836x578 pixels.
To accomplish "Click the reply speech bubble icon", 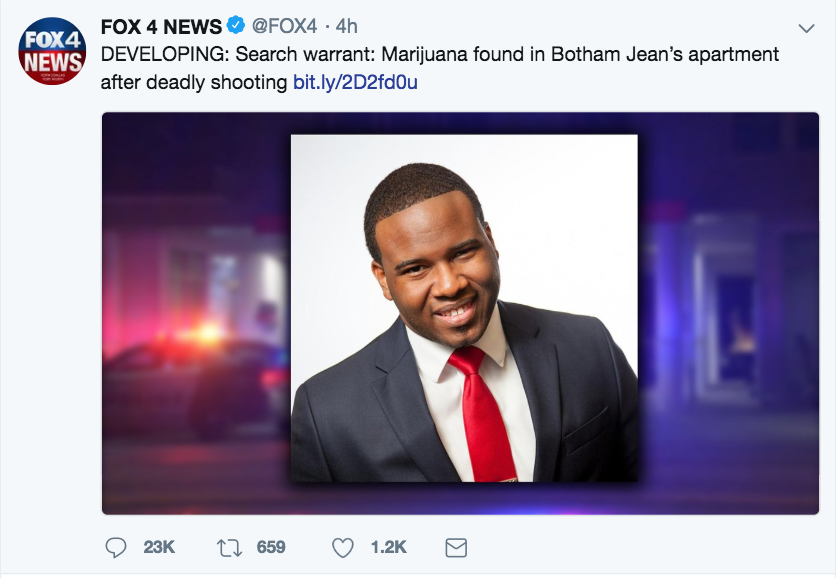I will (x=116, y=547).
